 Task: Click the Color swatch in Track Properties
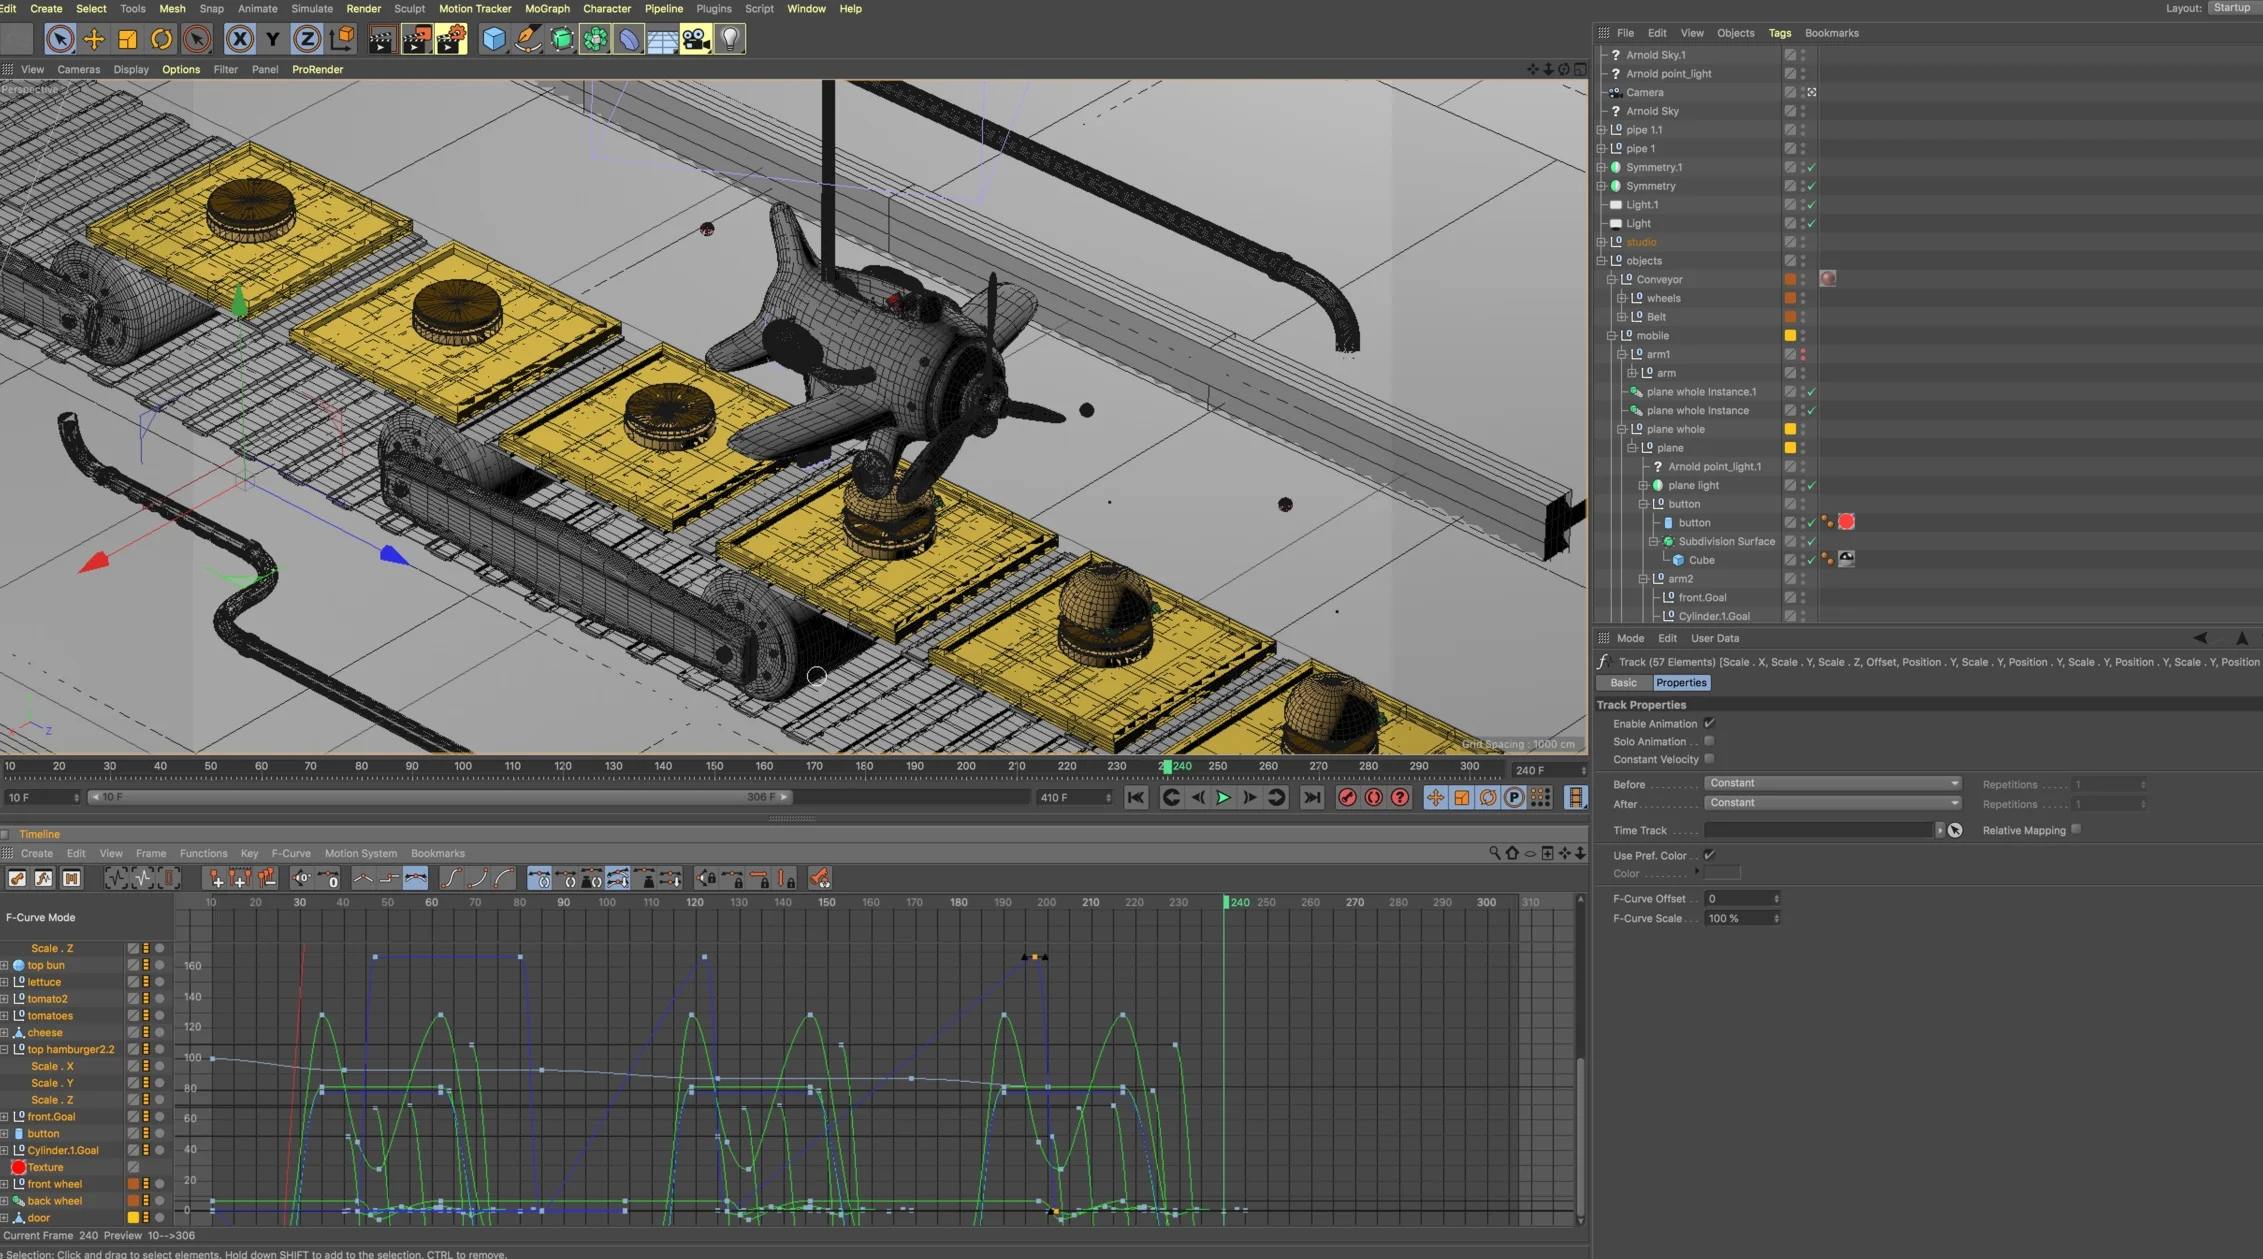point(1722,874)
